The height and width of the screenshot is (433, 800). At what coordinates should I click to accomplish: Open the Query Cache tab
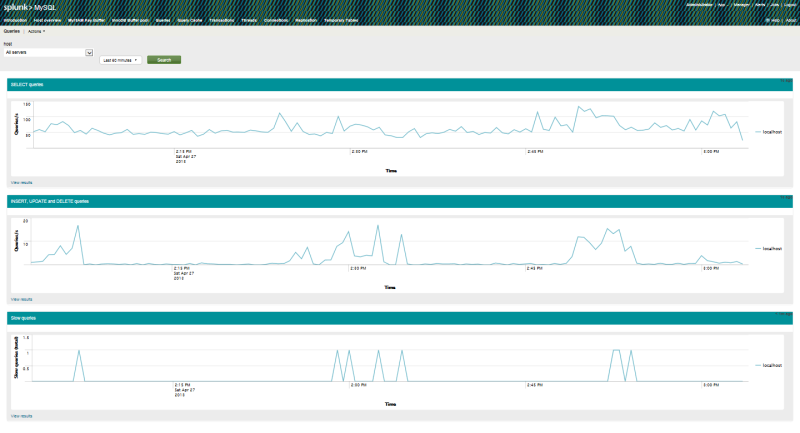pyautogui.click(x=190, y=20)
